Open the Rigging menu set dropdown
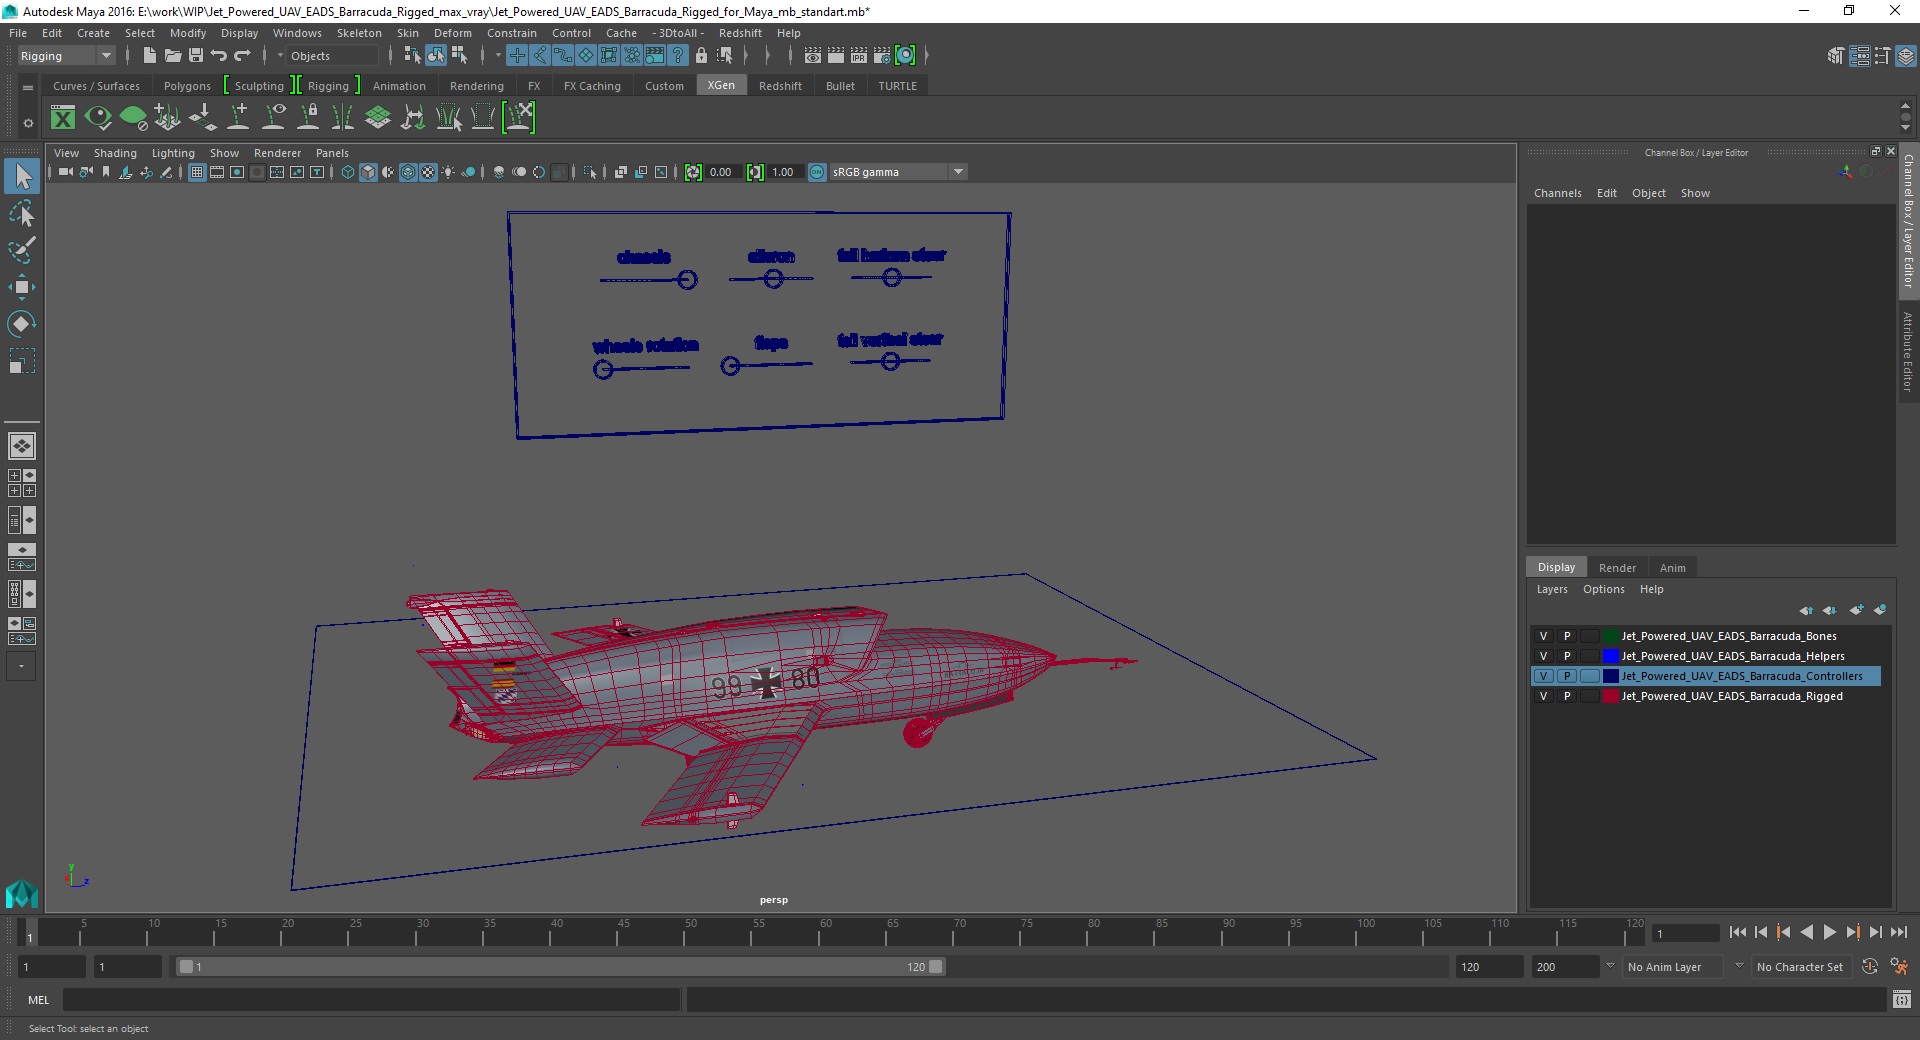Image resolution: width=1920 pixels, height=1040 pixels. (x=66, y=56)
